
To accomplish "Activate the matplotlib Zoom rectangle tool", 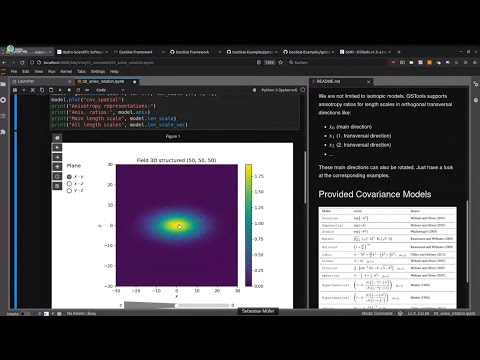I will tap(57, 176).
